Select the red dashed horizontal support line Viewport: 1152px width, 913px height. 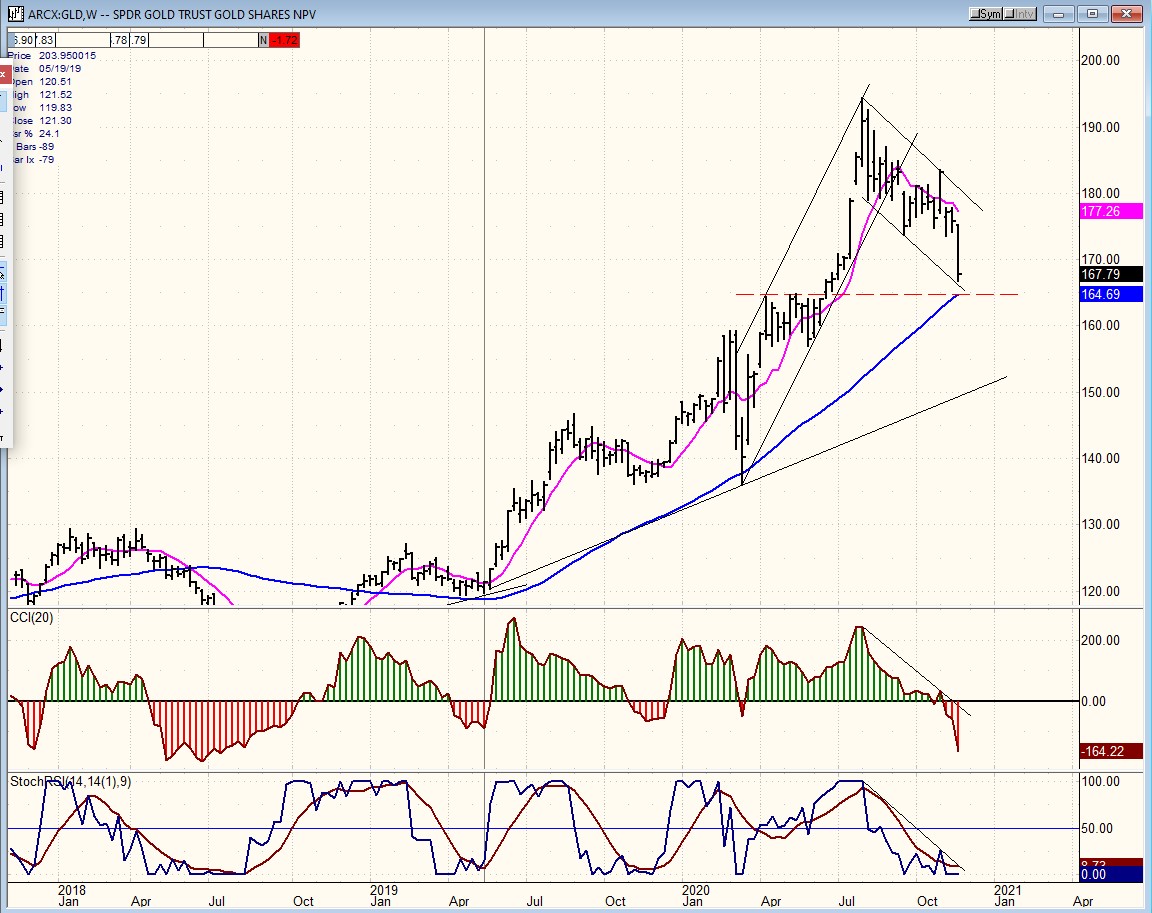pos(877,295)
